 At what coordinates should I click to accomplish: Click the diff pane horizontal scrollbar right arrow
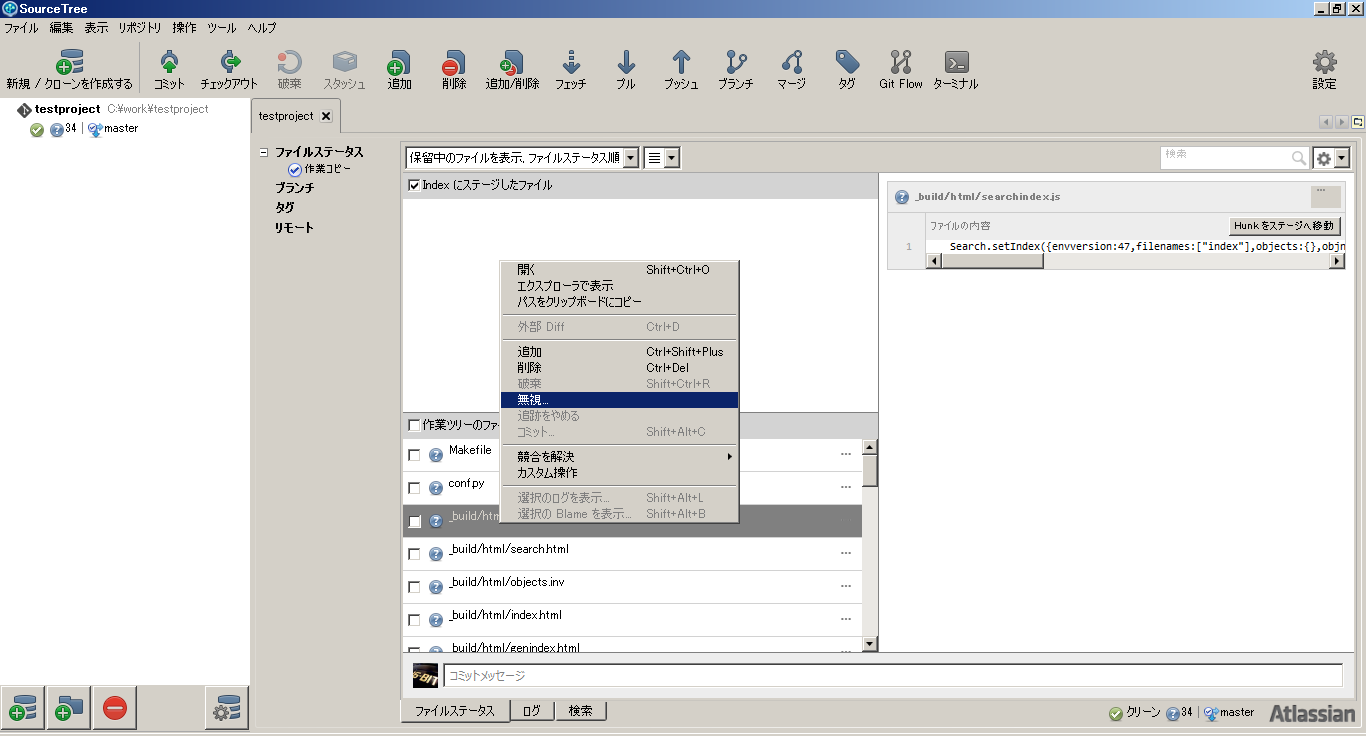coord(1337,261)
